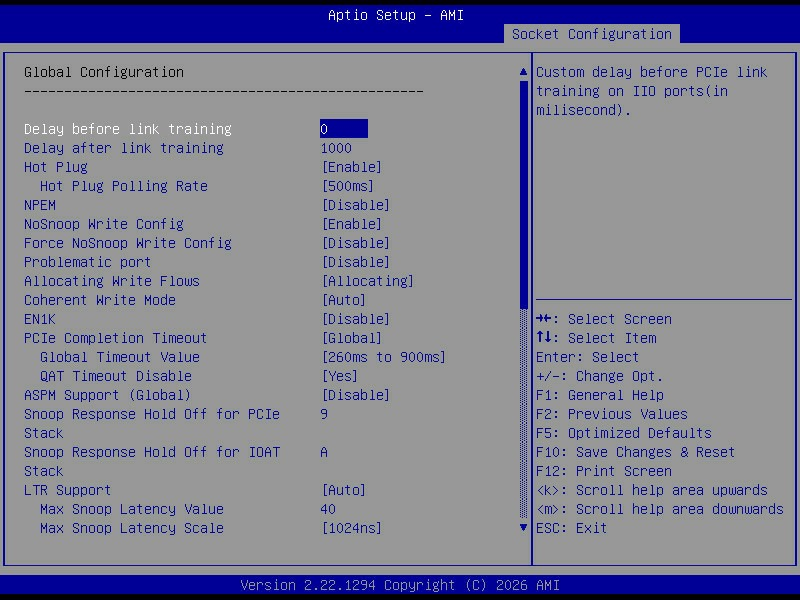The image size is (800, 600).
Task: Select the Hot Plug setting label
Action: (x=56, y=167)
